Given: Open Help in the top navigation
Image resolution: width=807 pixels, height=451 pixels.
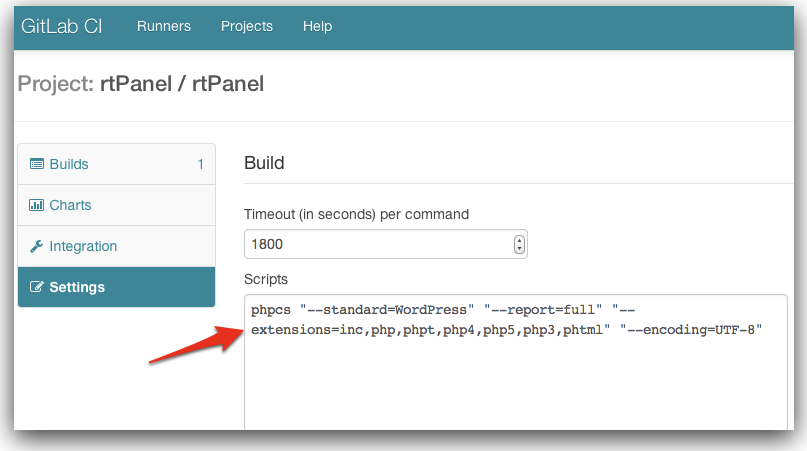Looking at the screenshot, I should 317,26.
